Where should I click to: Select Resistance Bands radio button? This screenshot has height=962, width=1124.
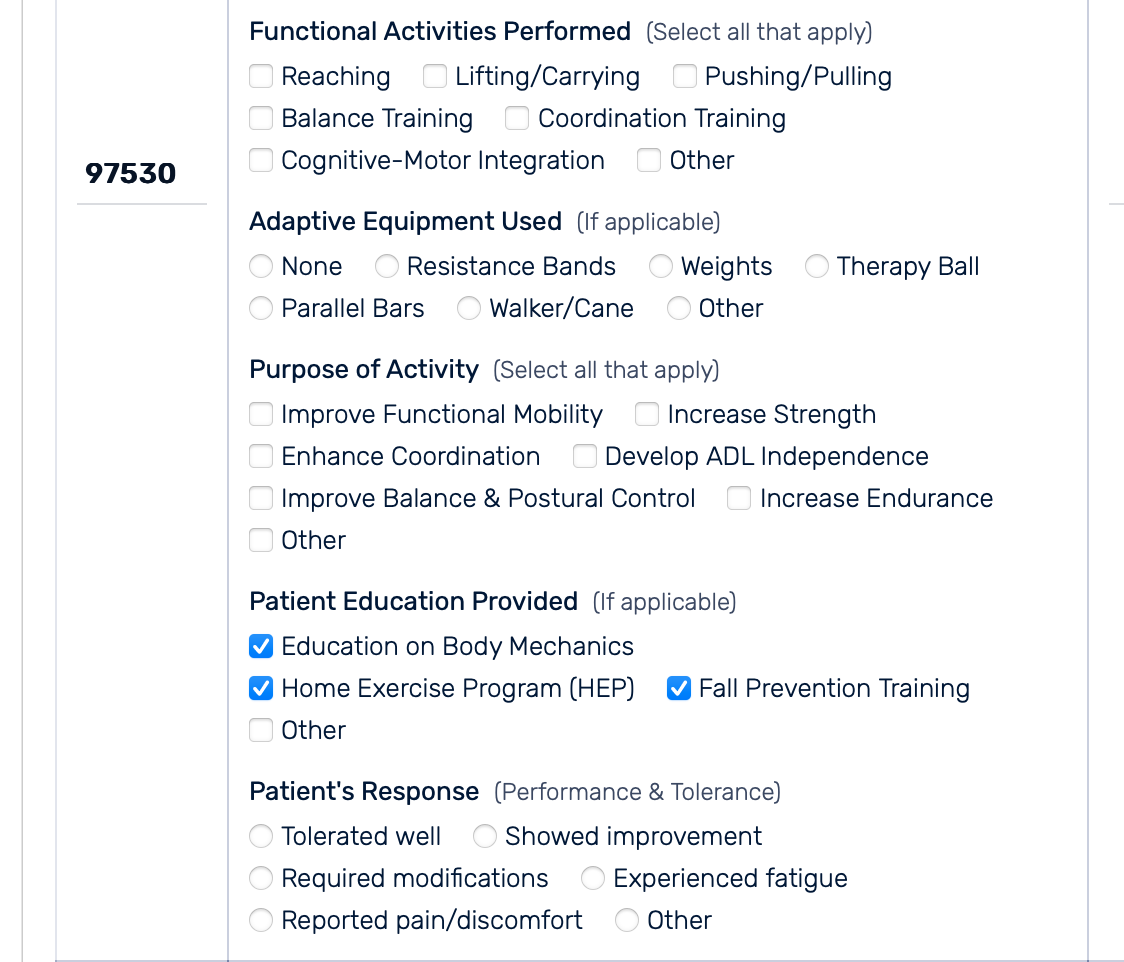pyautogui.click(x=387, y=267)
